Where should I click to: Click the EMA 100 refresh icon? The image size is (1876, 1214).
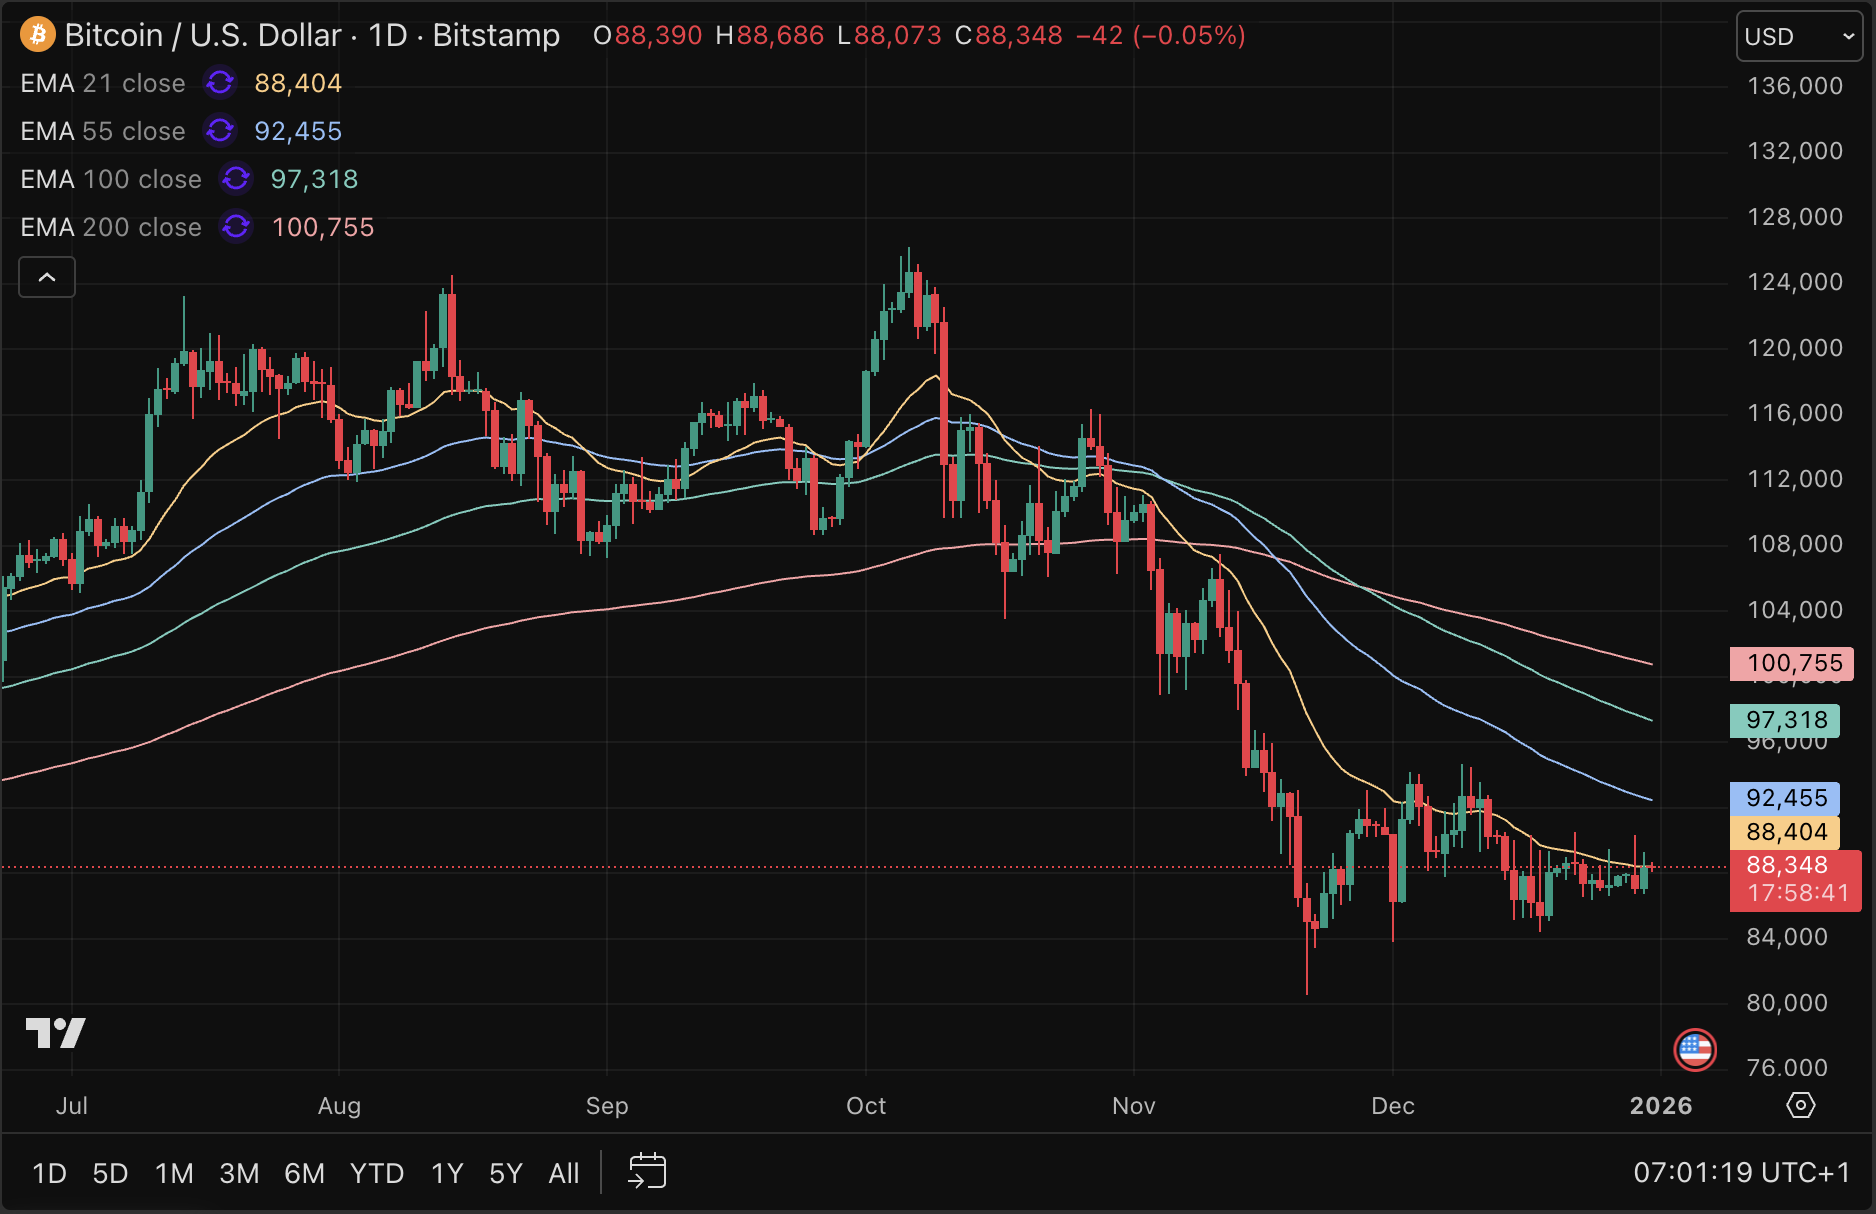pos(236,179)
